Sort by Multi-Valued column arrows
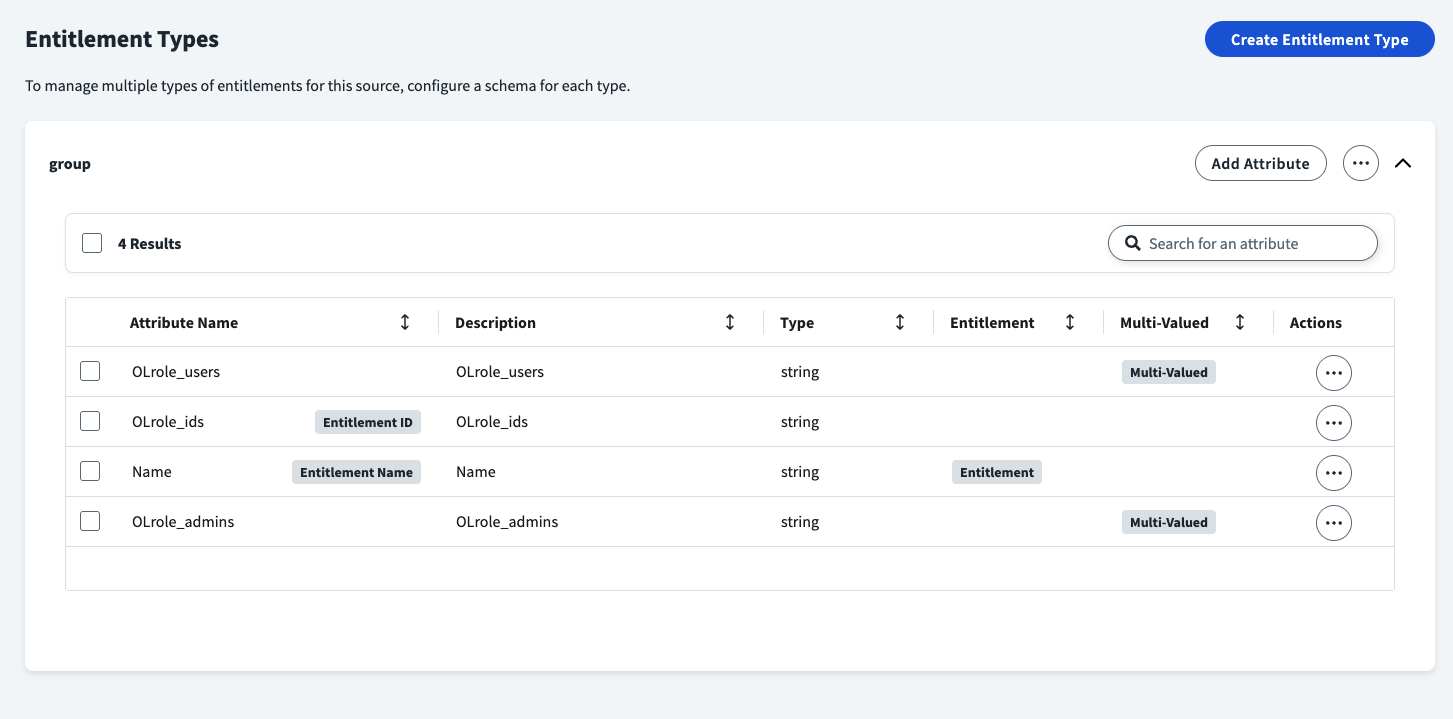This screenshot has height=719, width=1453. pos(1240,322)
